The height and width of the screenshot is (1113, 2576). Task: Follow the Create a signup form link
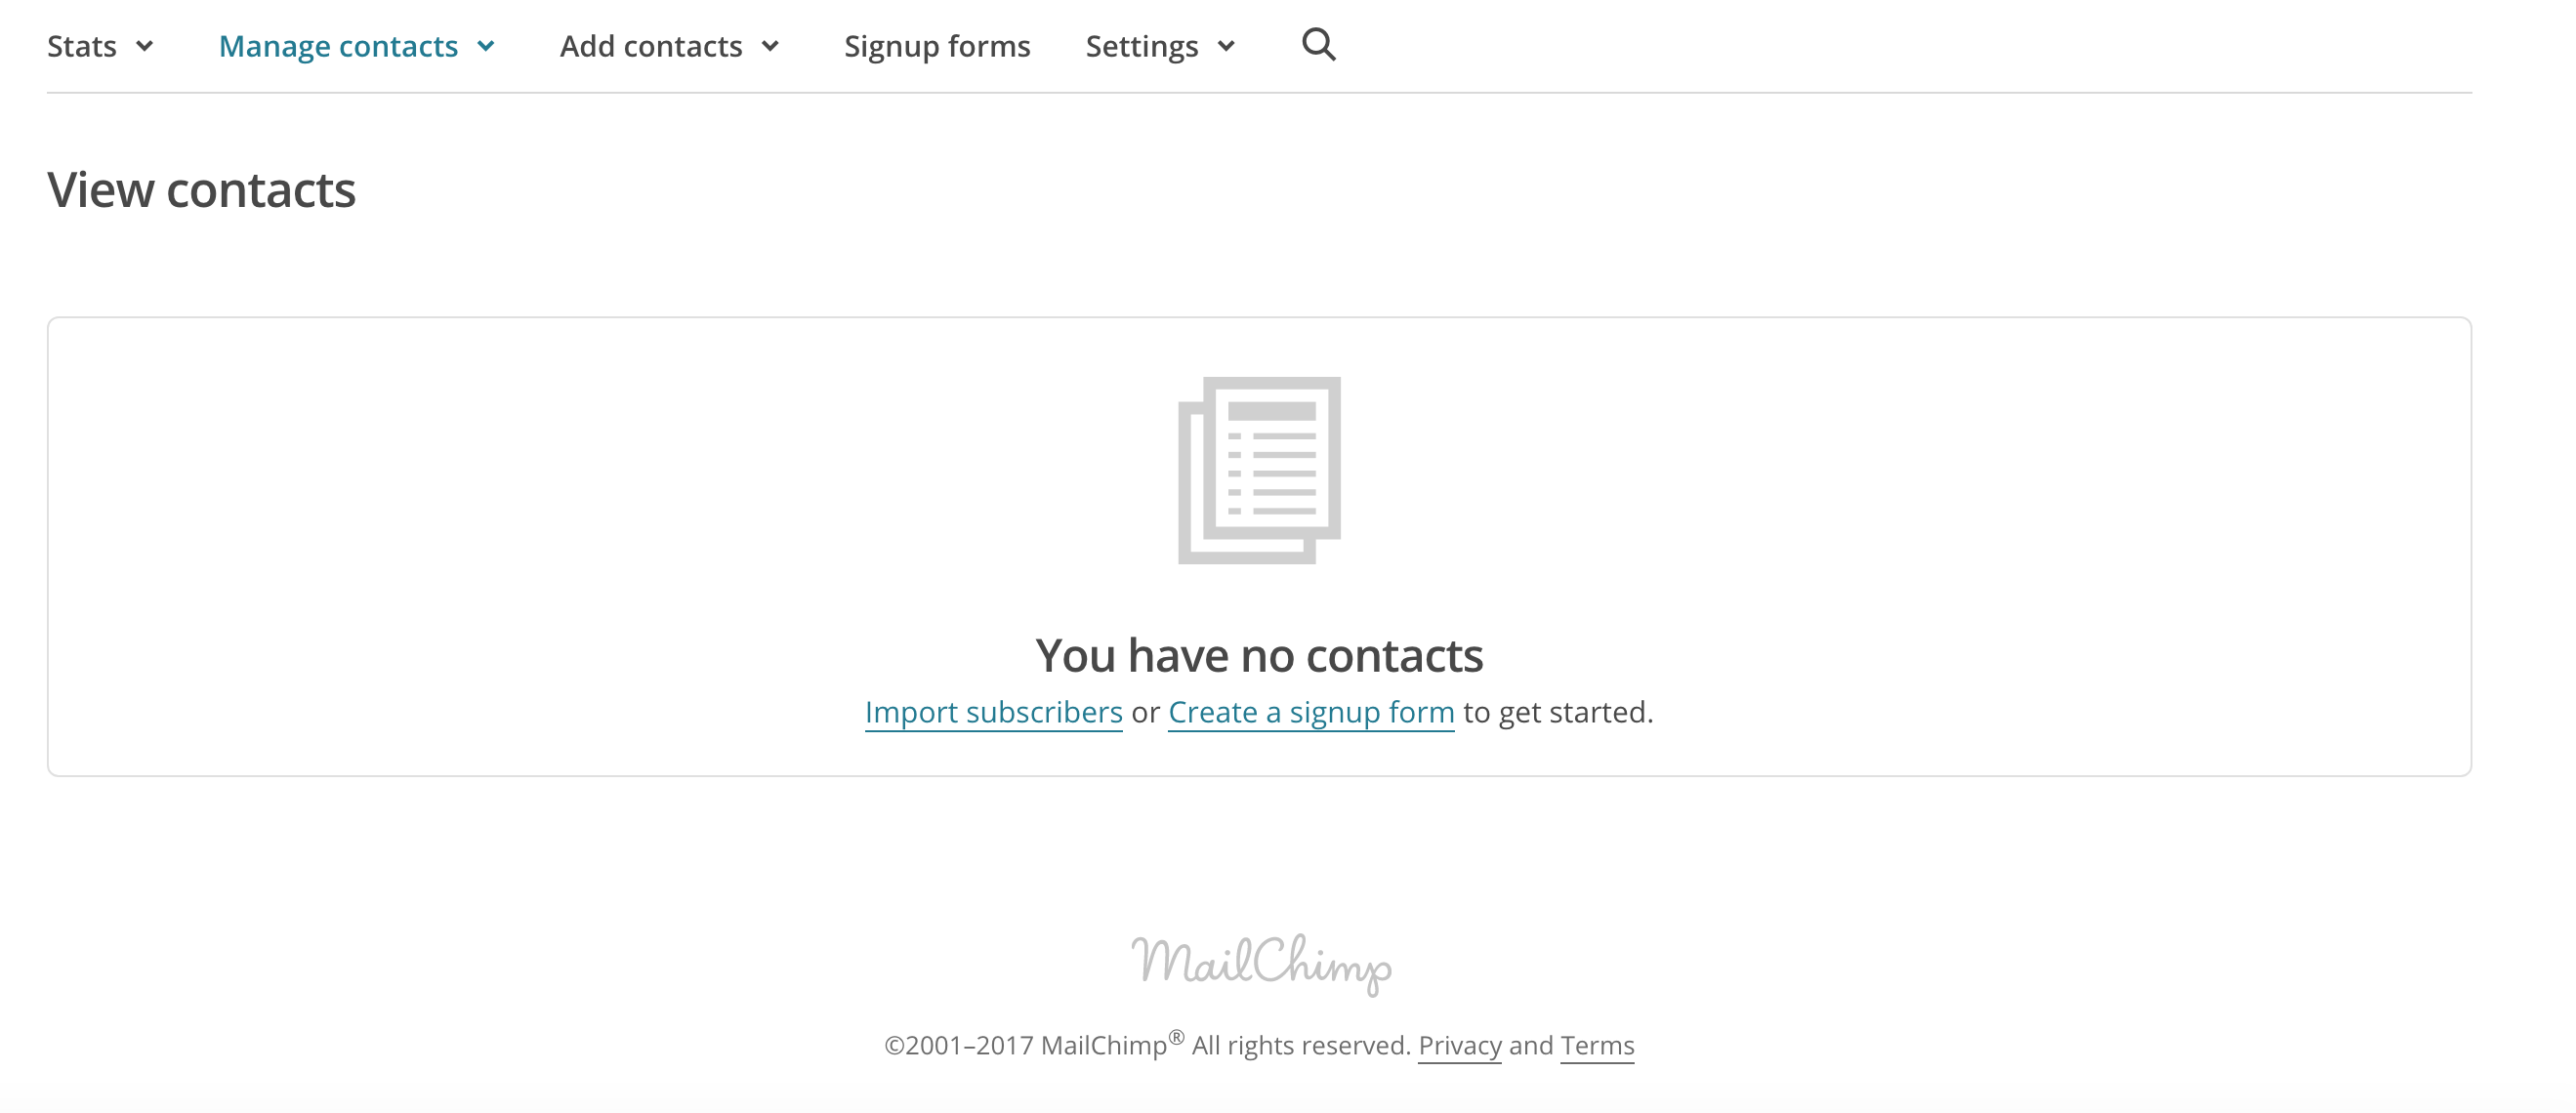[x=1311, y=712]
